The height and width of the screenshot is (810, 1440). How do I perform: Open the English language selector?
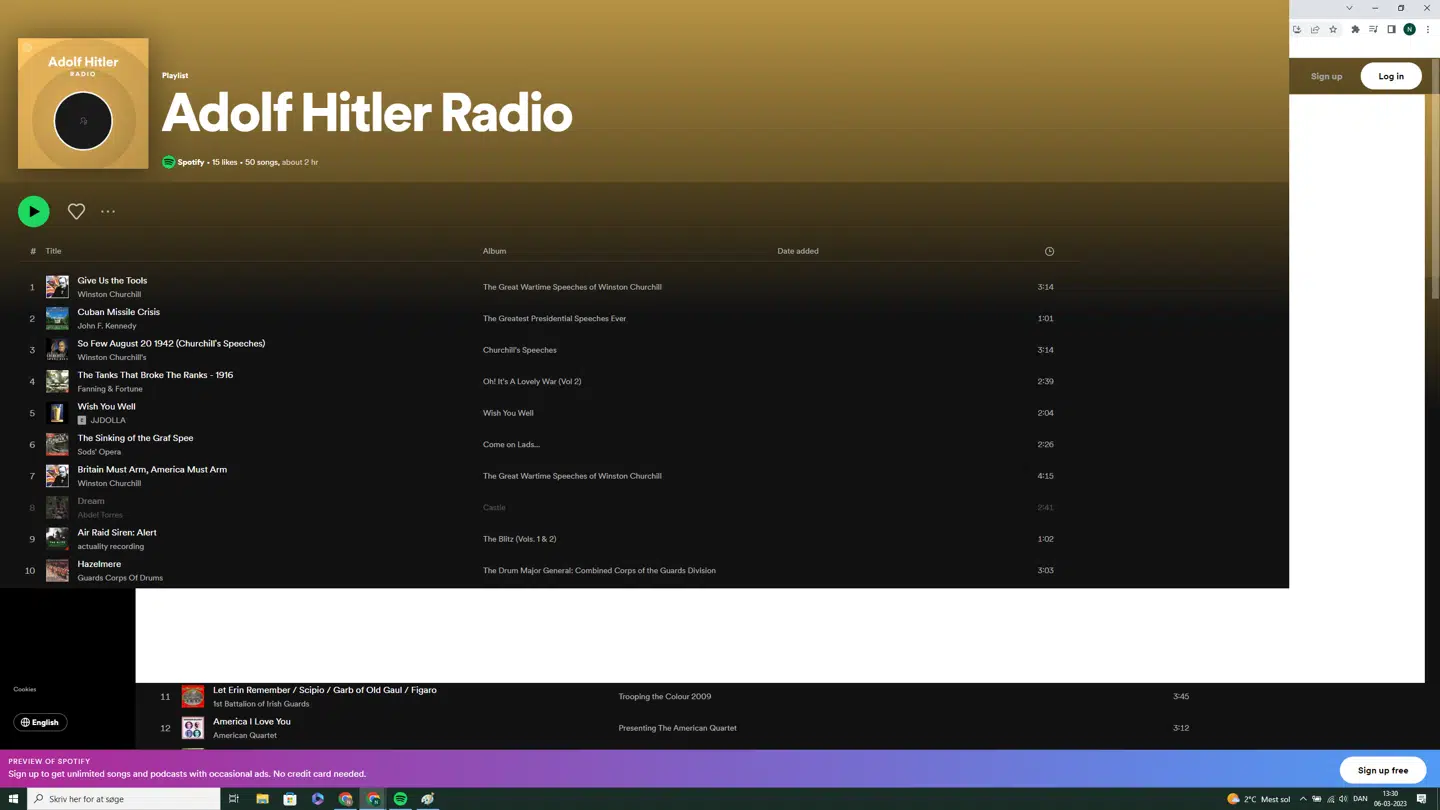[40, 722]
